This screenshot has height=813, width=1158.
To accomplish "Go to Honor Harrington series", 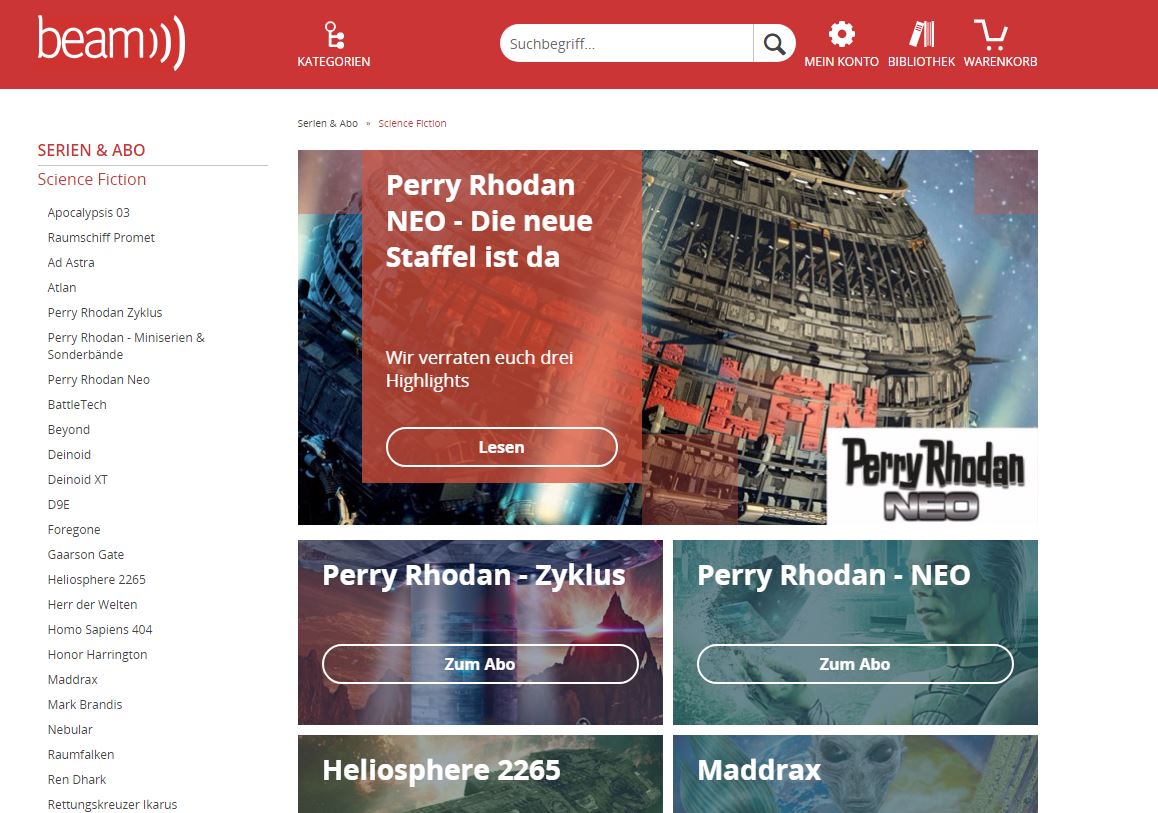I will click(x=97, y=655).
